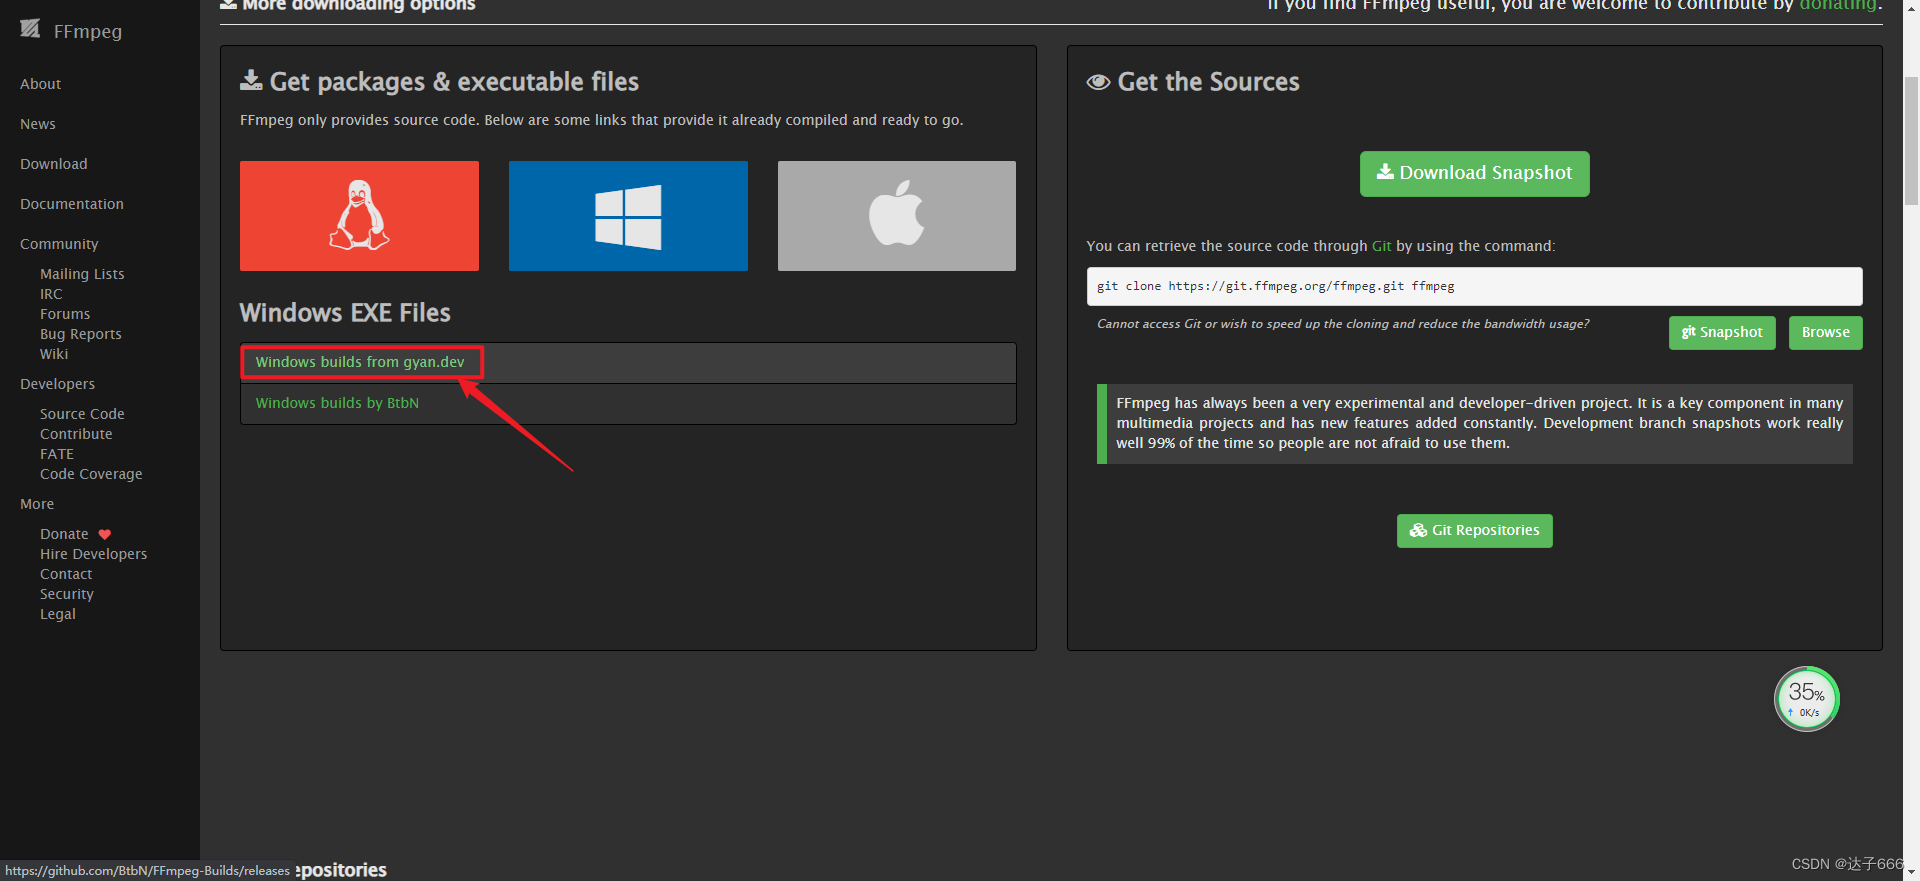Open Documentation in the sidebar
The image size is (1920, 881).
(x=72, y=204)
